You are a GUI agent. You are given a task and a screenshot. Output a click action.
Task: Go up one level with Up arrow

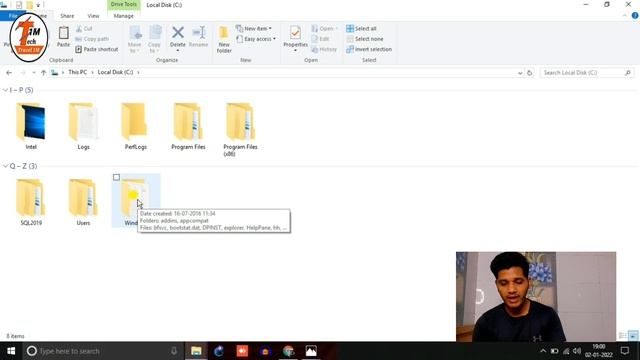pyautogui.click(x=43, y=73)
